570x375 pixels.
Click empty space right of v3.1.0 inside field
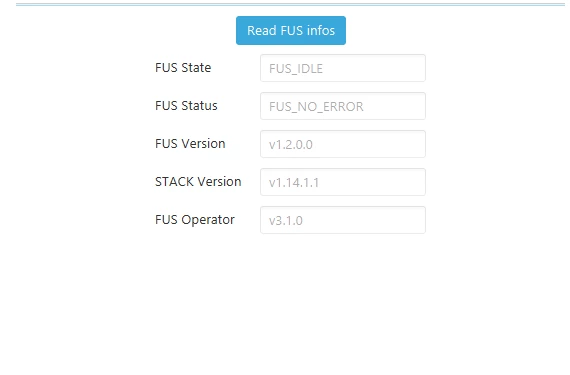coord(364,220)
